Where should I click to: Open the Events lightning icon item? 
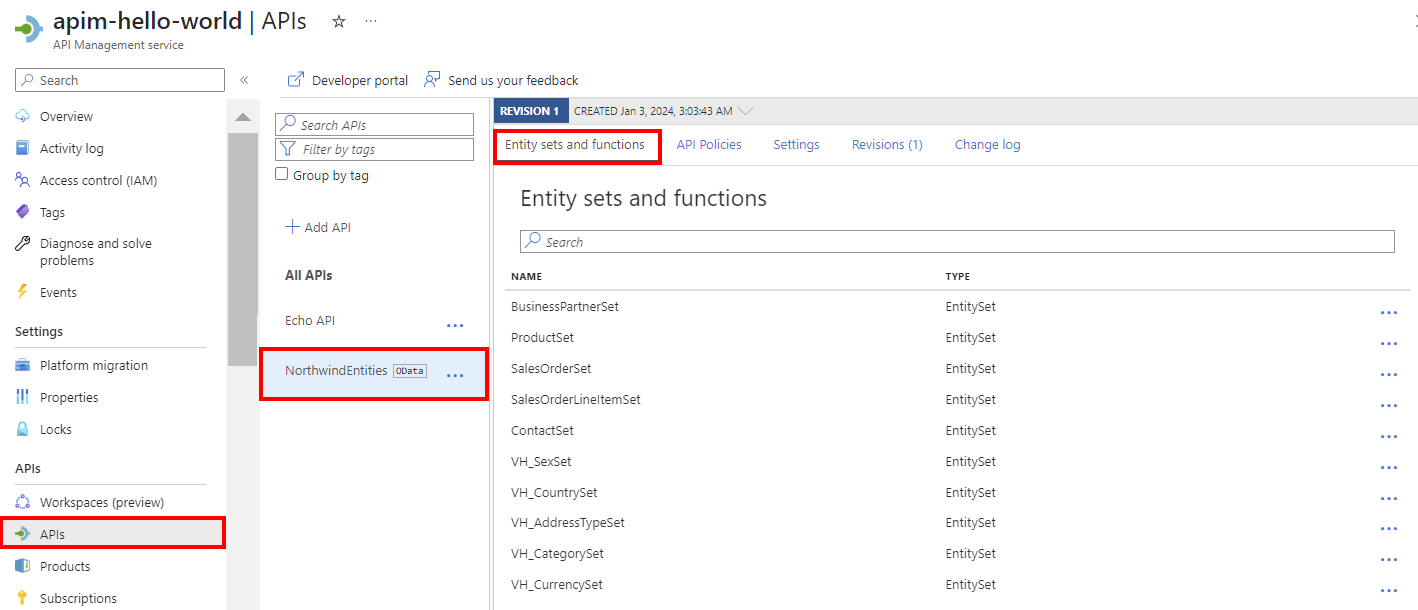click(23, 292)
